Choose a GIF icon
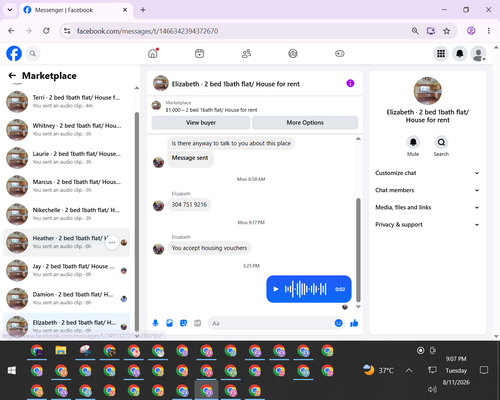The width and height of the screenshot is (500, 400). [x=197, y=323]
